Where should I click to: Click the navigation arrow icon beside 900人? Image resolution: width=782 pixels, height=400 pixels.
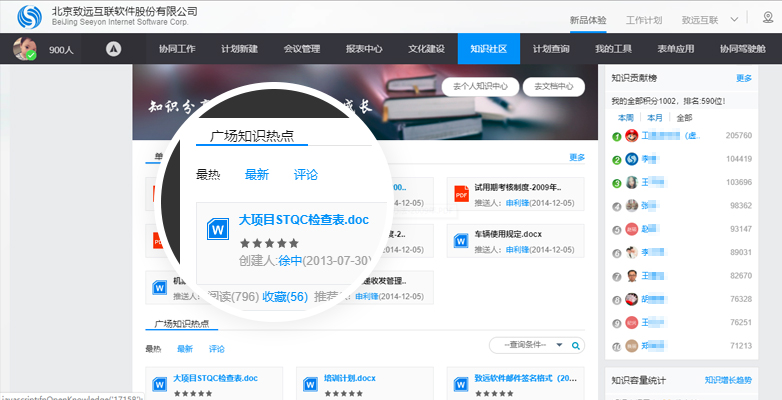pos(113,49)
